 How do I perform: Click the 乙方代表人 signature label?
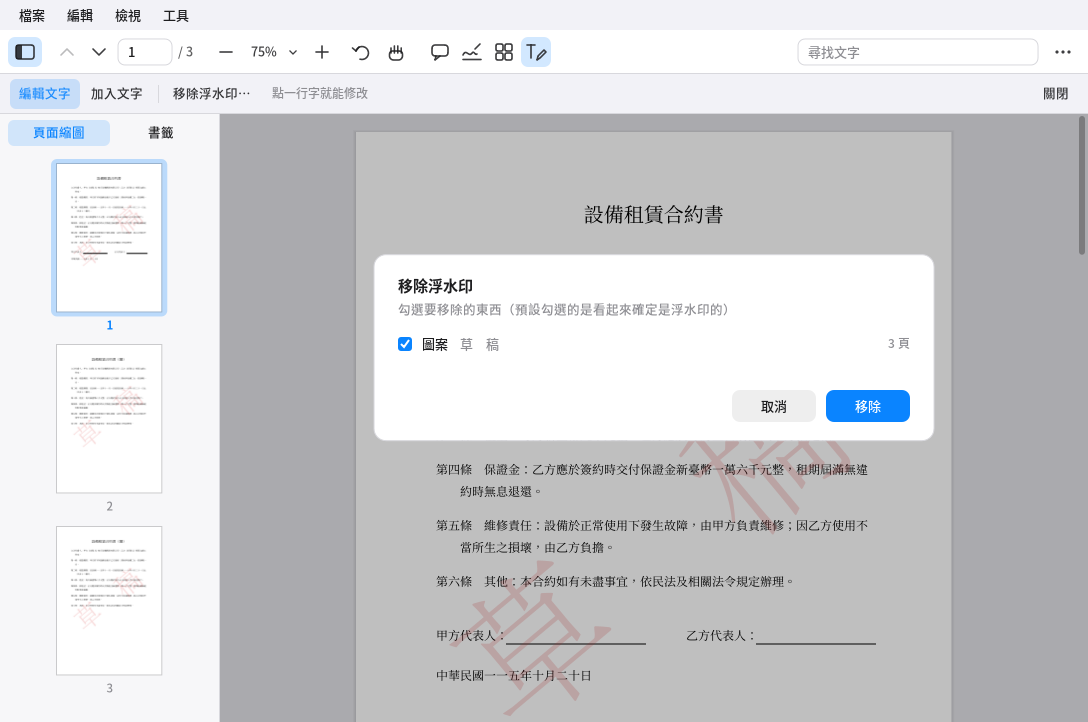(720, 635)
